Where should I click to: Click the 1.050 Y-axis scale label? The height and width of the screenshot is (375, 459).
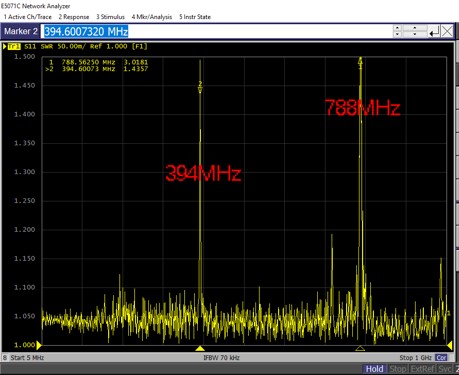[x=24, y=316]
